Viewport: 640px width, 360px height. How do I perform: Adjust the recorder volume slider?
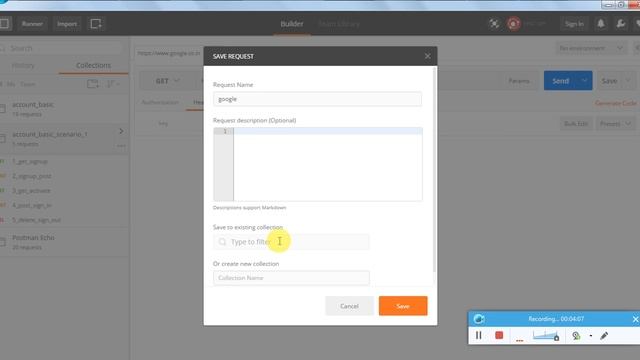click(x=546, y=336)
